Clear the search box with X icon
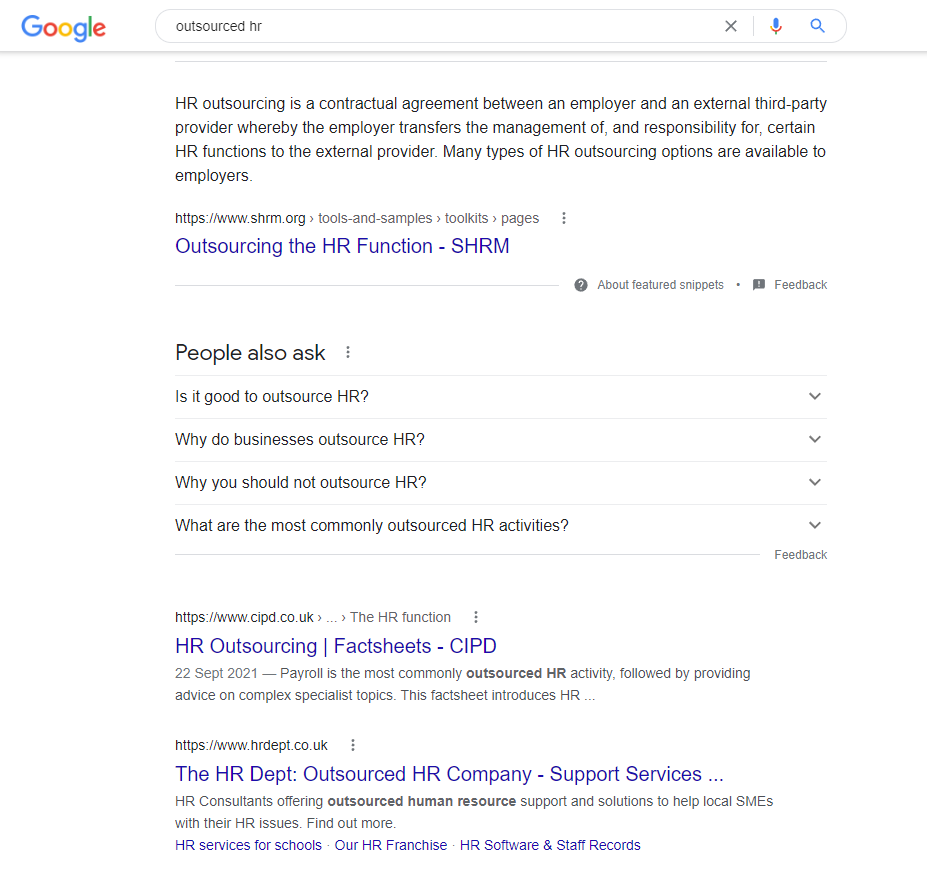This screenshot has height=874, width=927. [x=731, y=26]
